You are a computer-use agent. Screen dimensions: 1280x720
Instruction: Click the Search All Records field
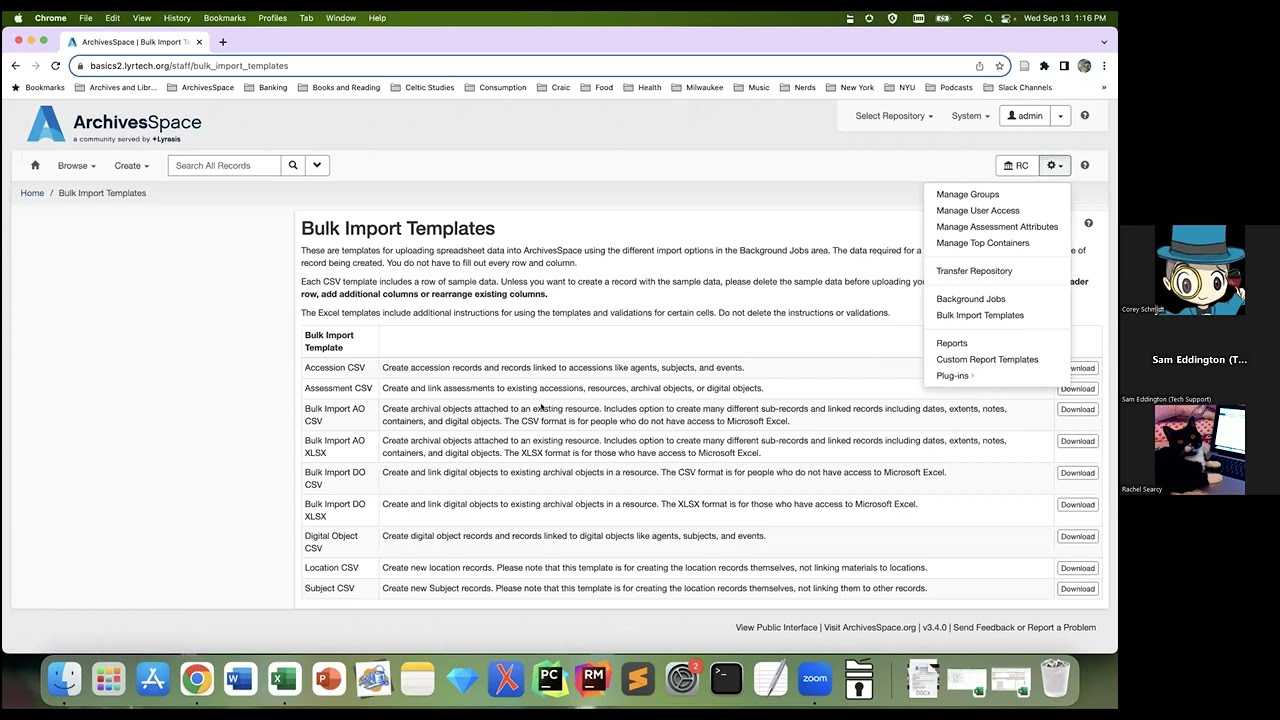pyautogui.click(x=224, y=165)
